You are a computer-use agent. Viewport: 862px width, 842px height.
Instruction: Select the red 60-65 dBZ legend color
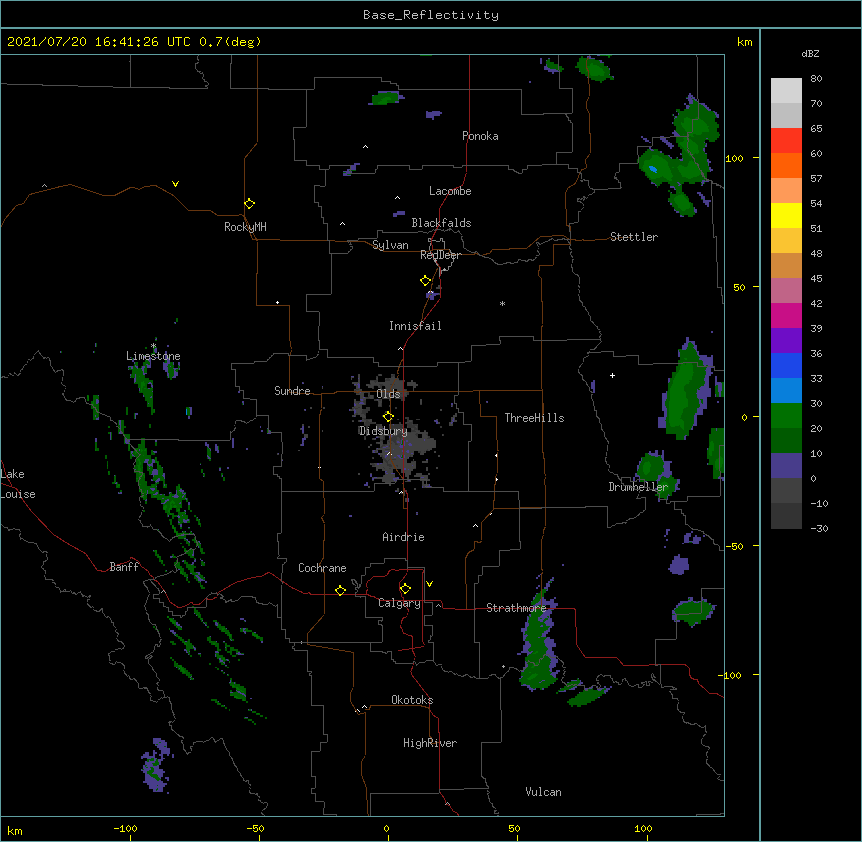[786, 141]
